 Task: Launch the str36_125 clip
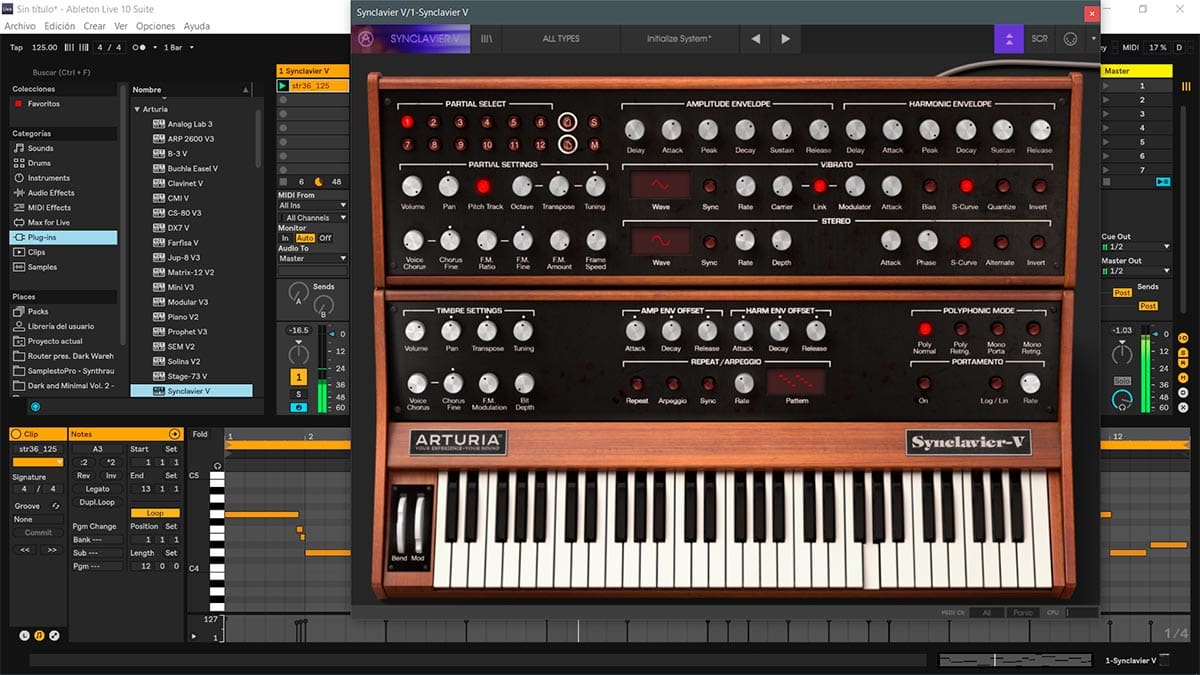tap(283, 86)
